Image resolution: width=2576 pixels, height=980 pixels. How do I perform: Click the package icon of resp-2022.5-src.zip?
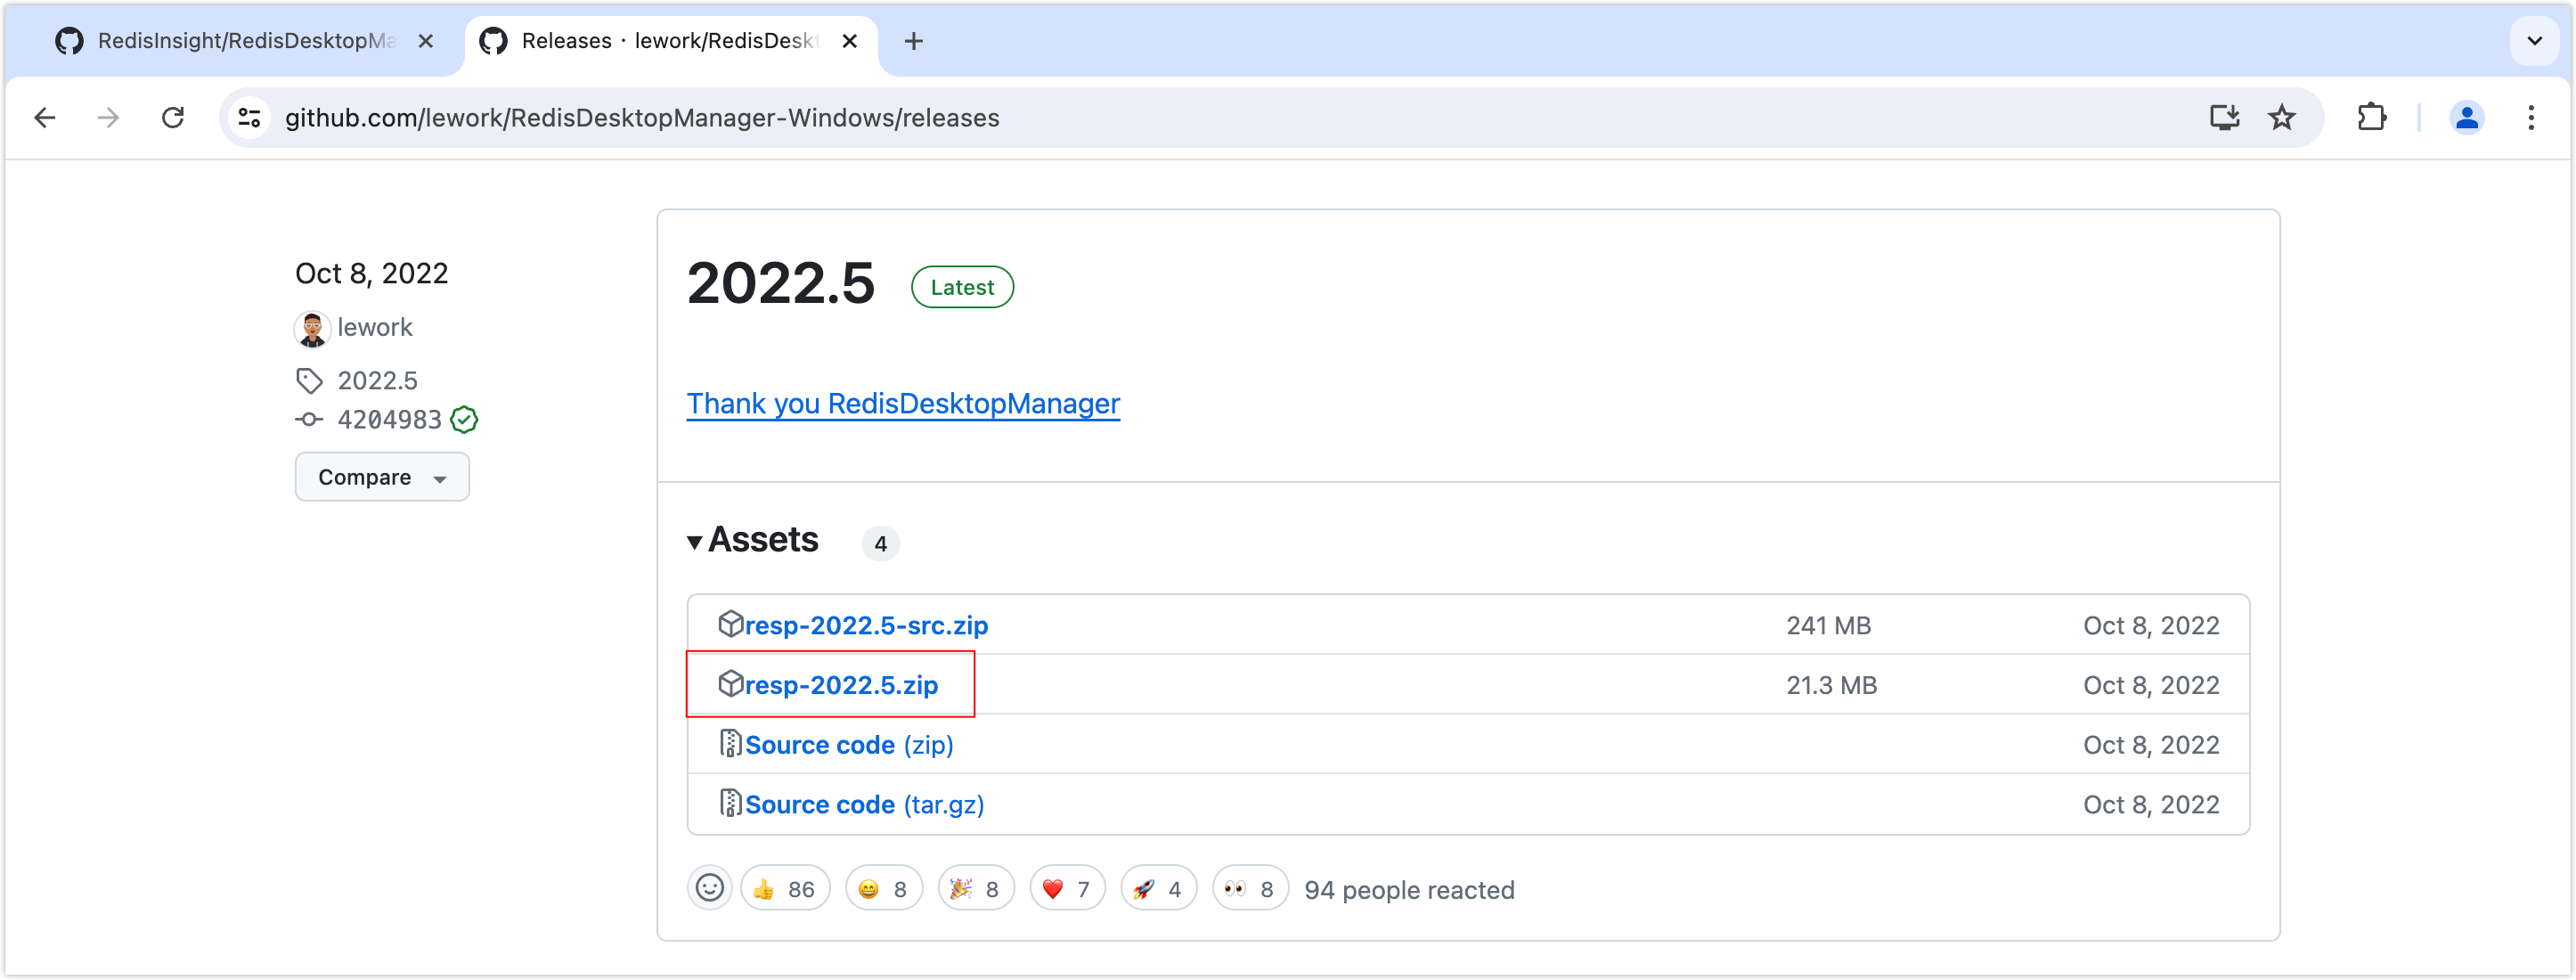point(731,624)
